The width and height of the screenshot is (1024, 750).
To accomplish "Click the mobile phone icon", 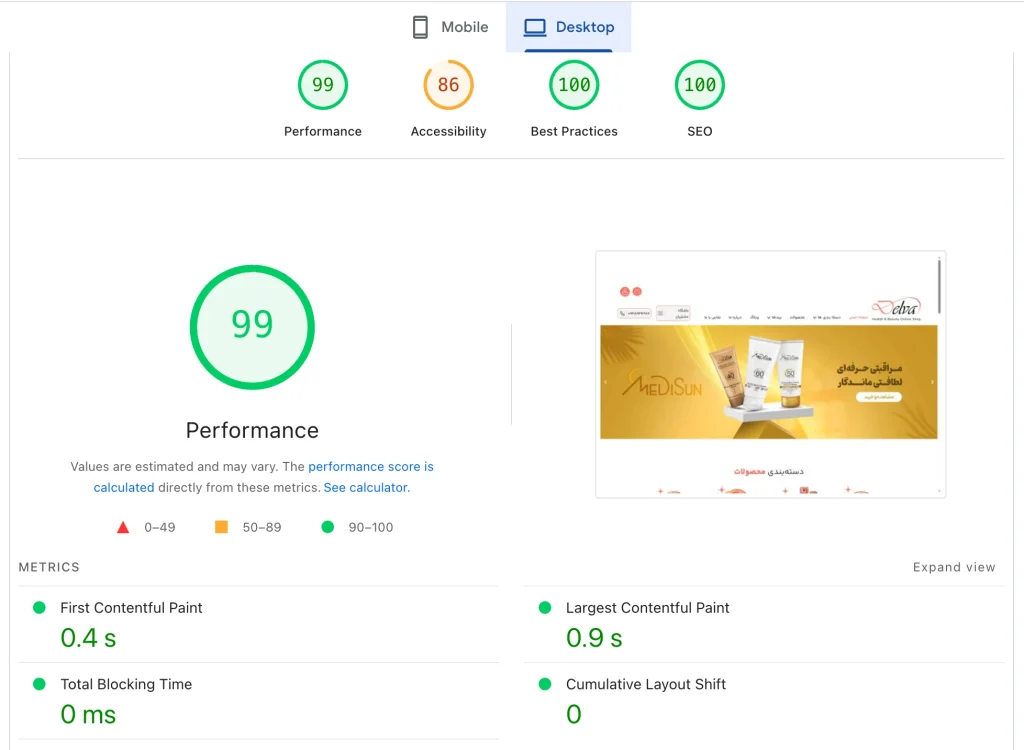I will 421,27.
